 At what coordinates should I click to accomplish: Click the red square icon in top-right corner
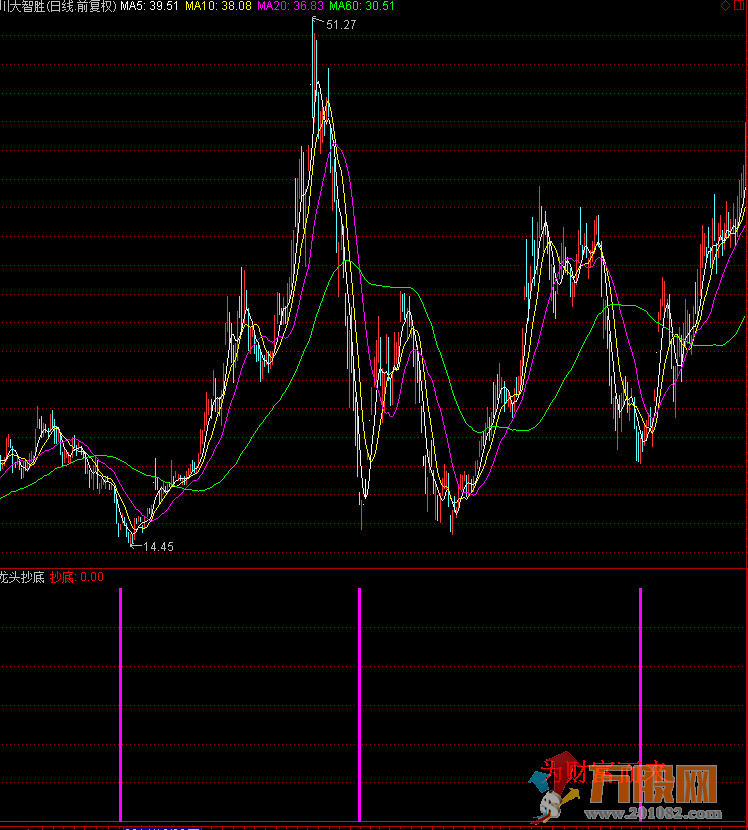pyautogui.click(x=740, y=6)
